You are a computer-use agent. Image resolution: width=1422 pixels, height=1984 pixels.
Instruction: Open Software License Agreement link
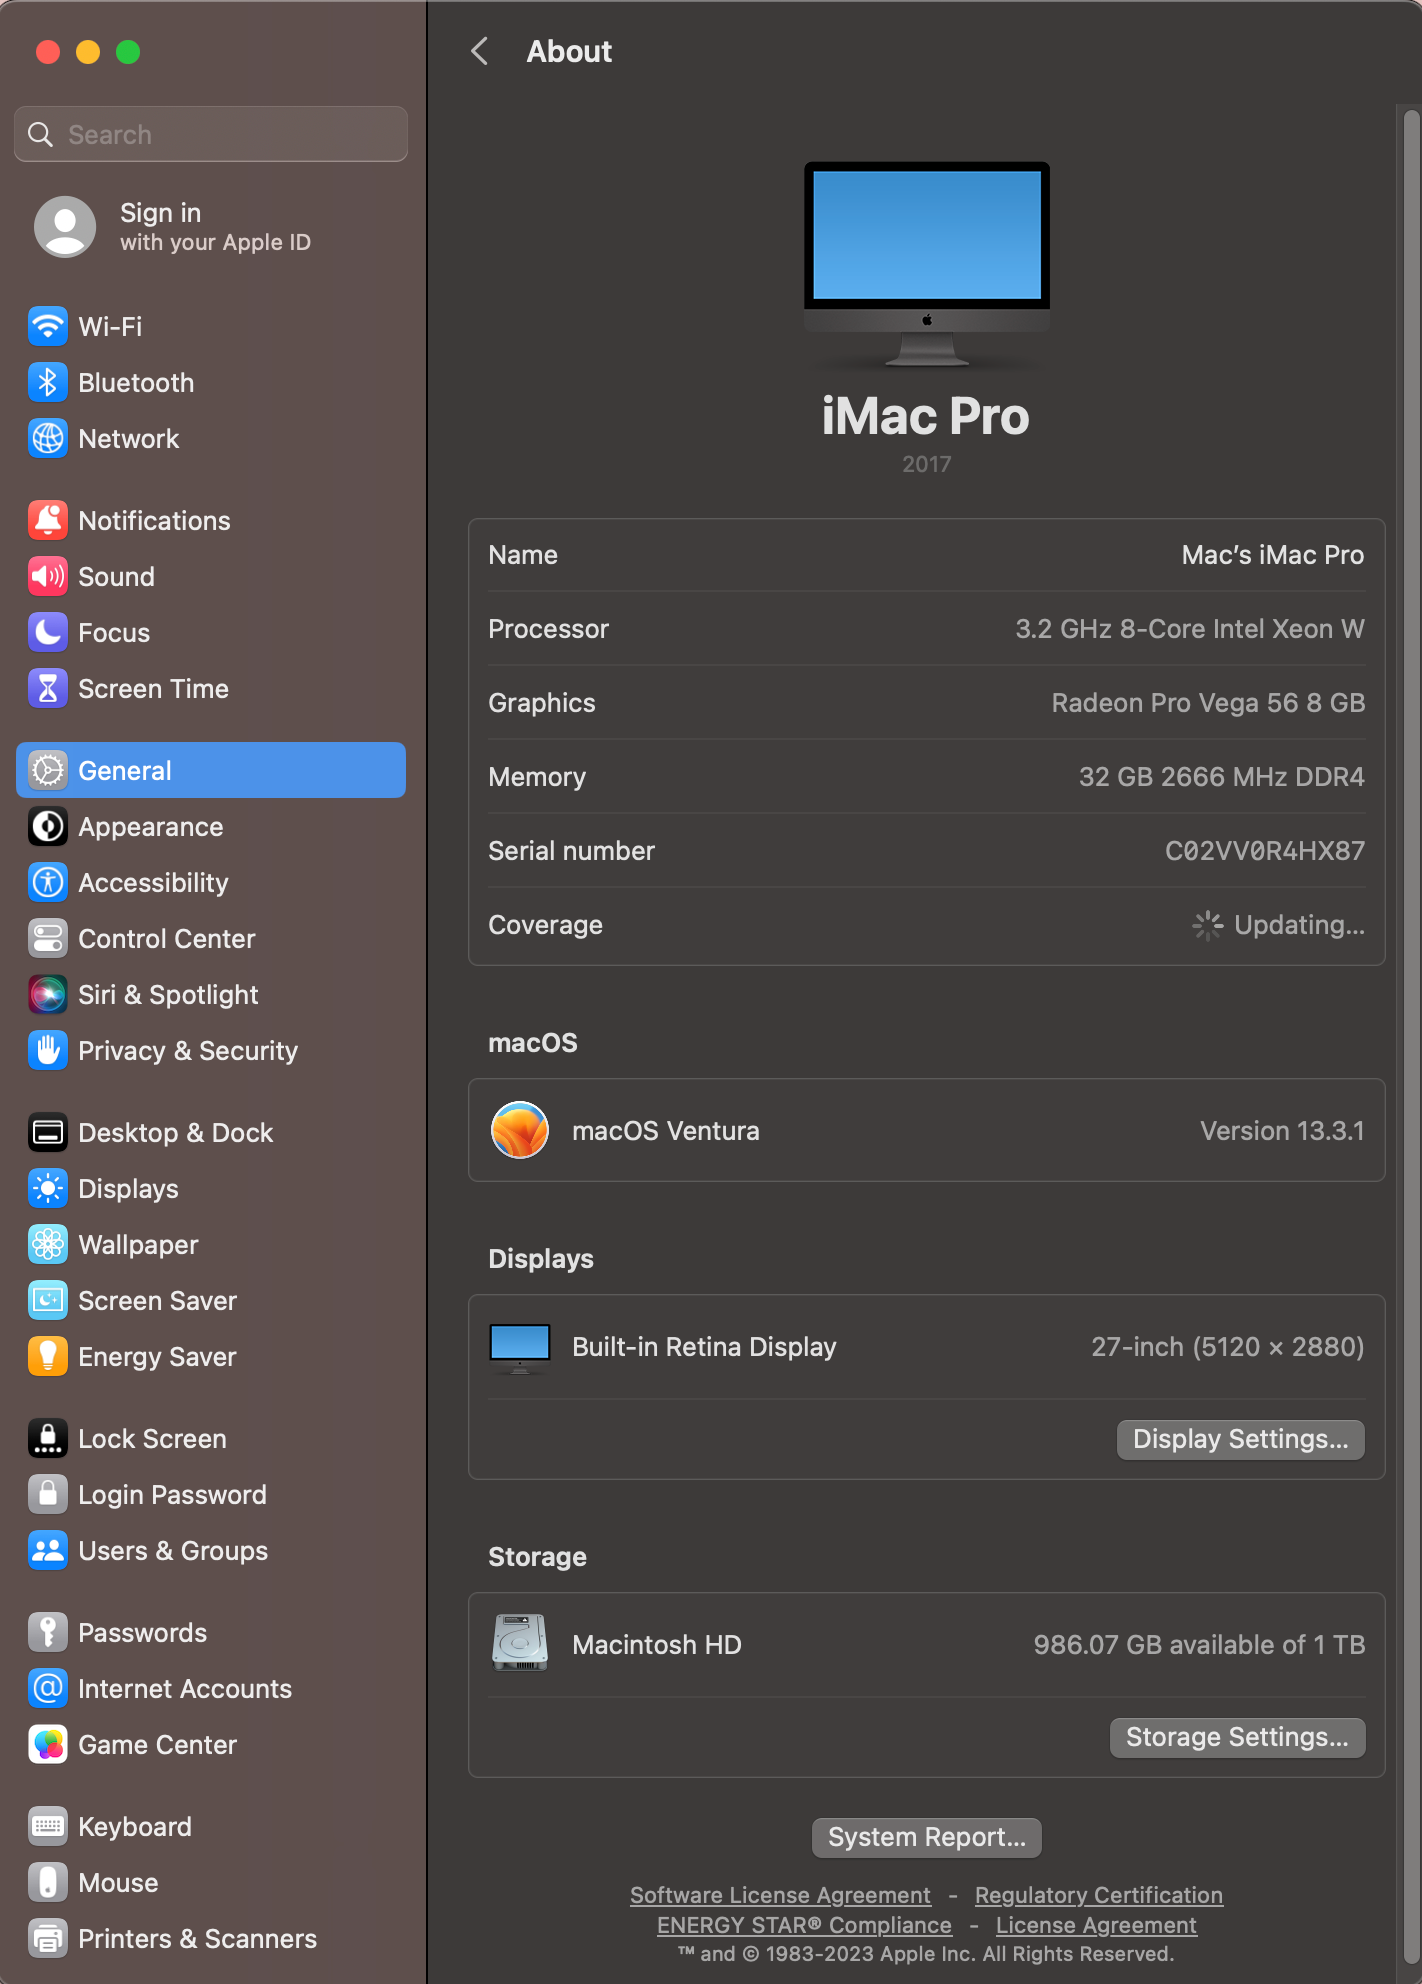(780, 1895)
